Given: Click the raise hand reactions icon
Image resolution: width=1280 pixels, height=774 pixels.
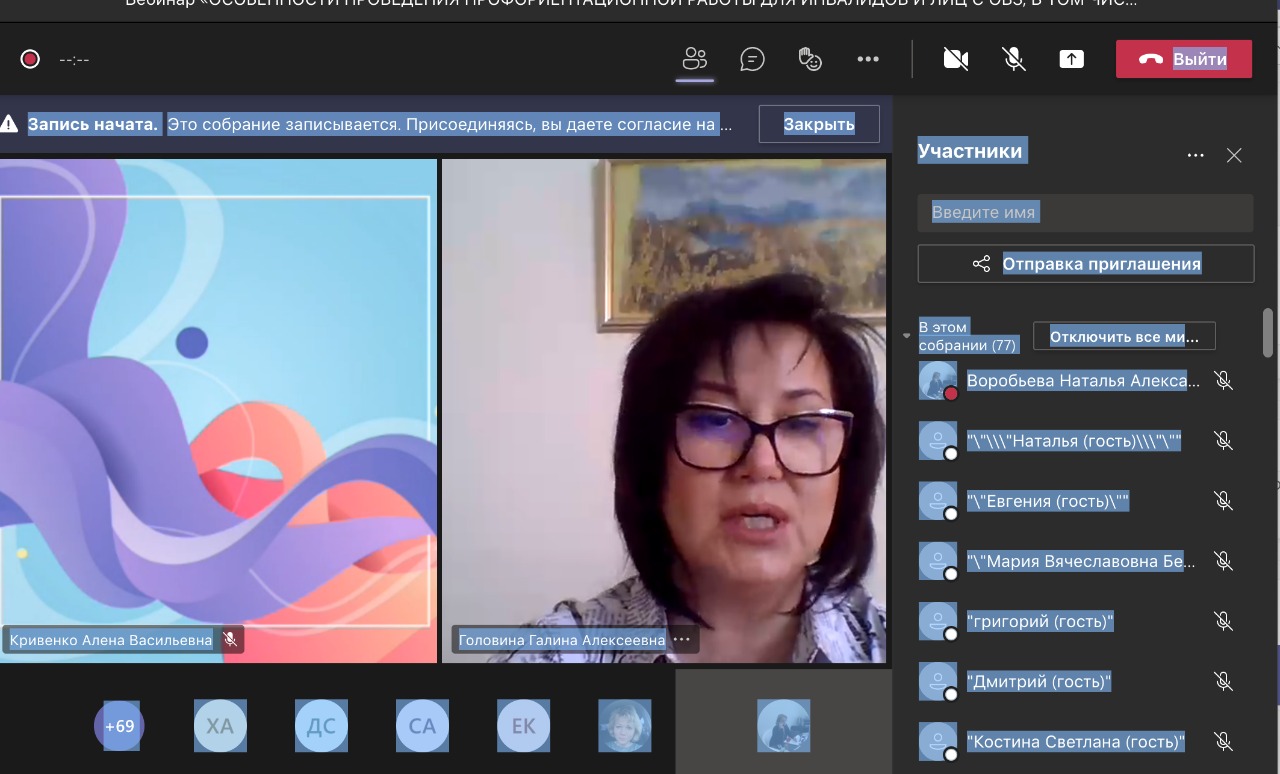Looking at the screenshot, I should [810, 60].
